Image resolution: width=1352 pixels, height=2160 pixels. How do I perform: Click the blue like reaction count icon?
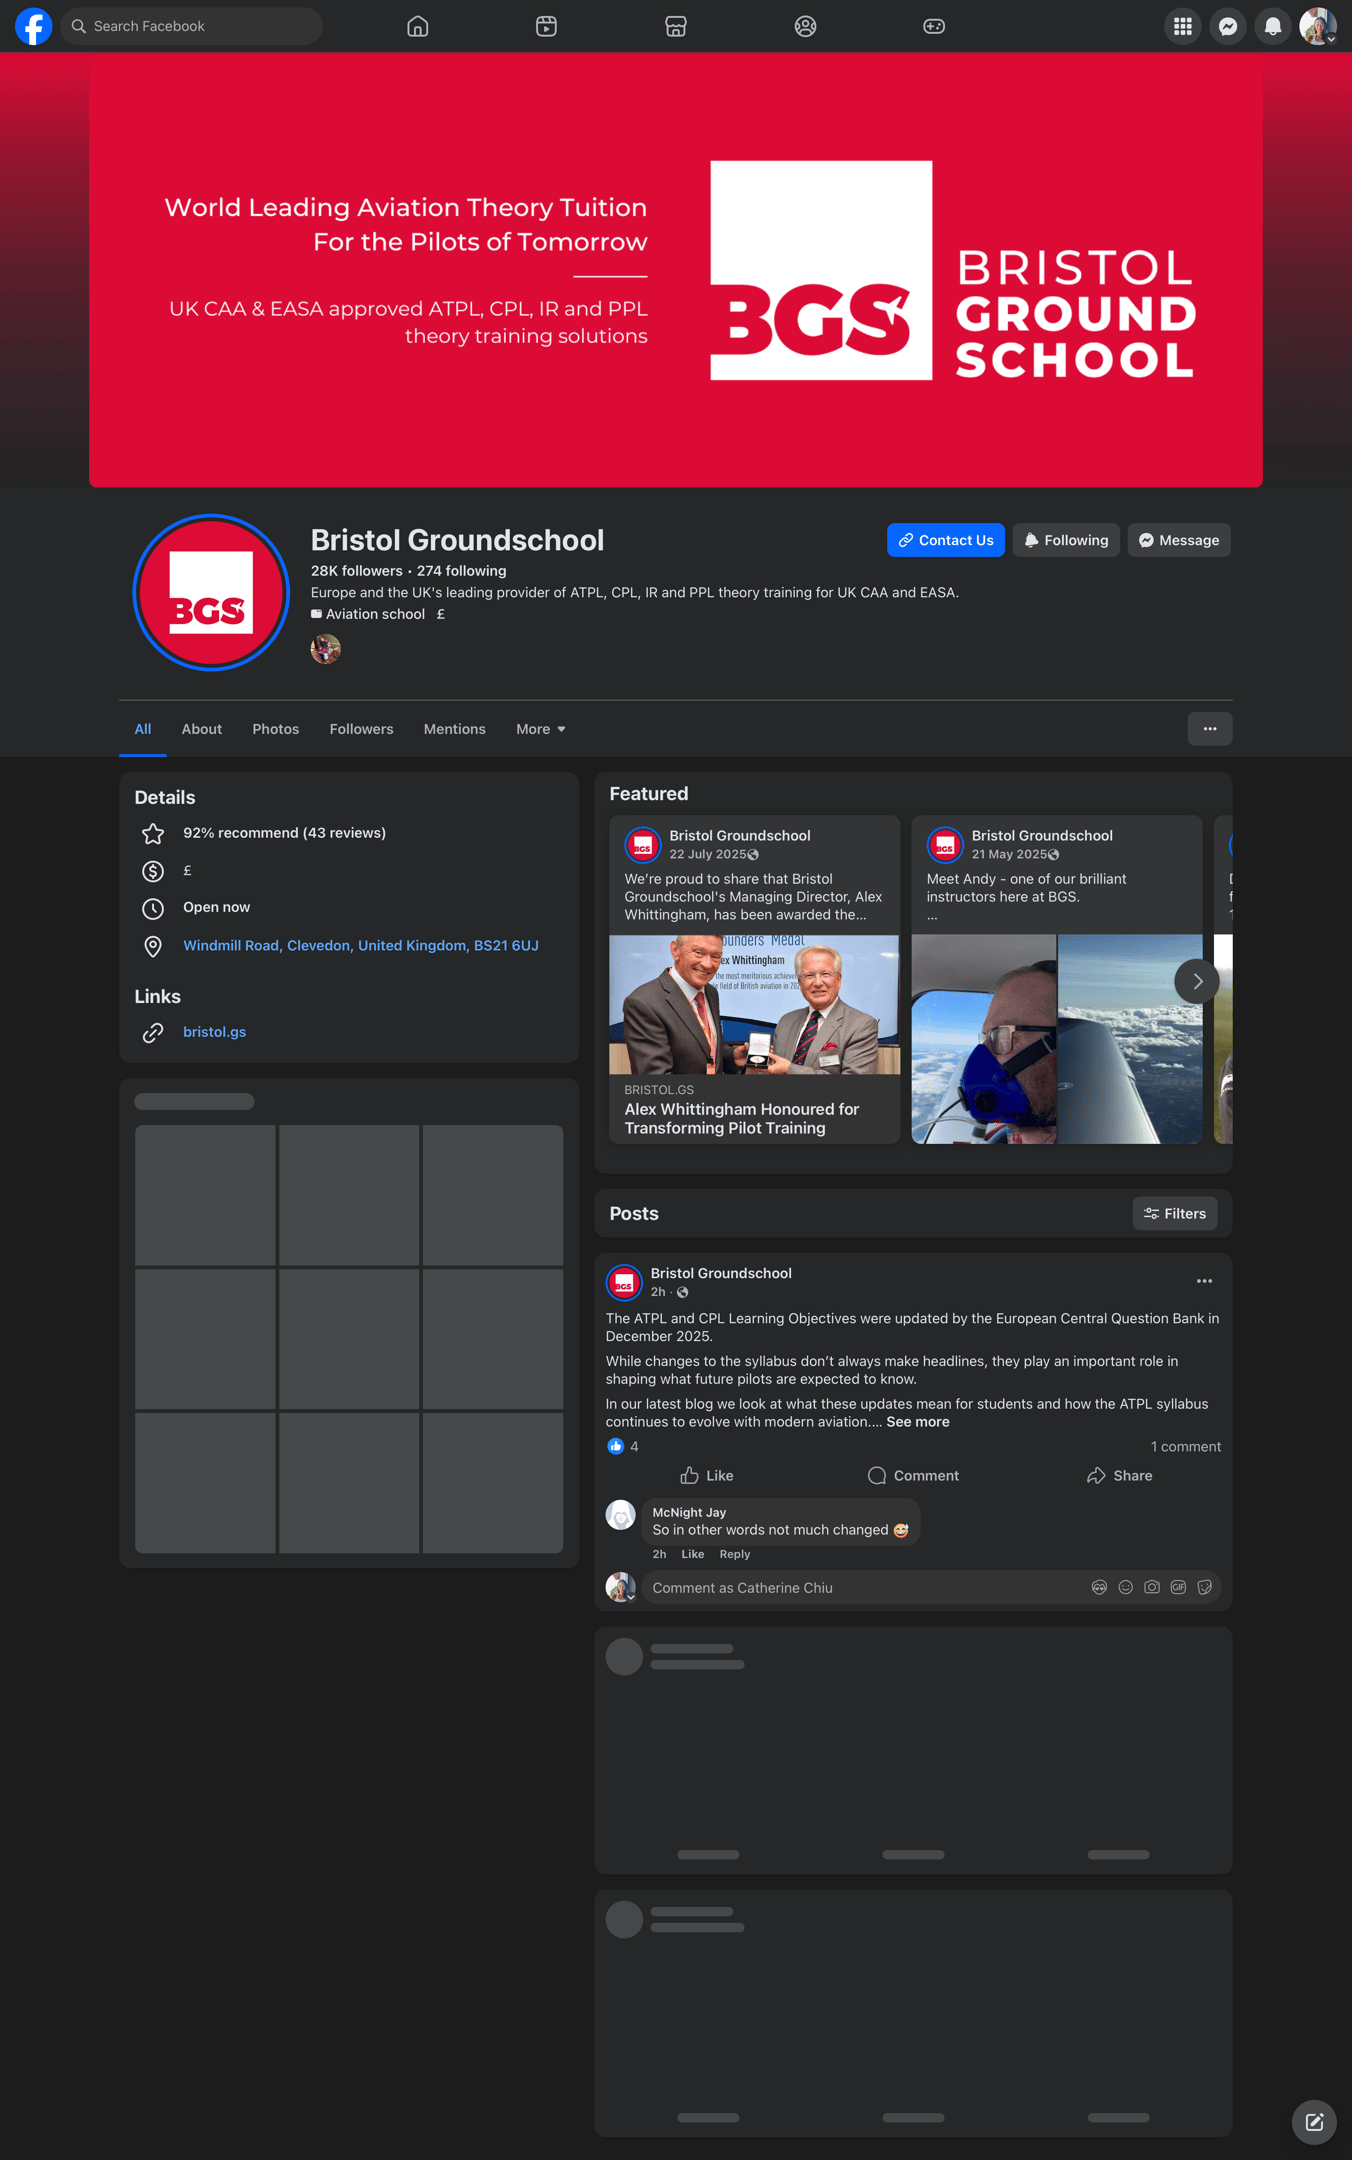(x=616, y=1446)
